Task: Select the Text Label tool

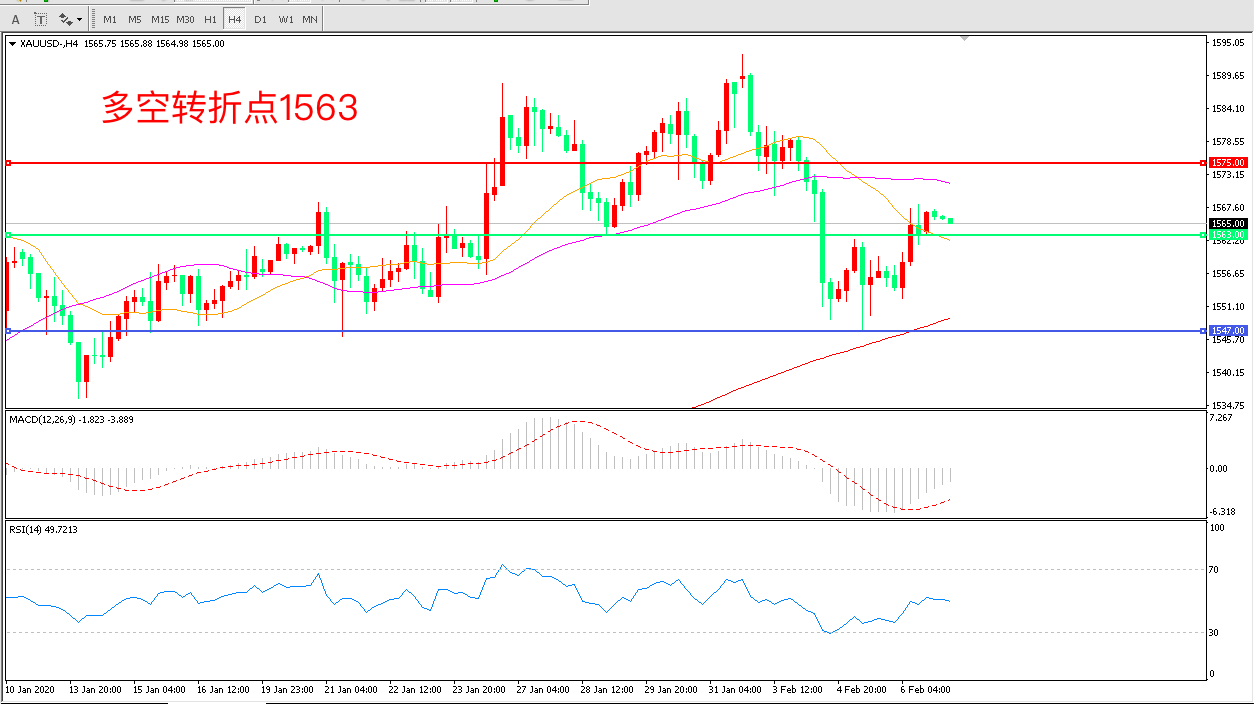Action: (40, 19)
